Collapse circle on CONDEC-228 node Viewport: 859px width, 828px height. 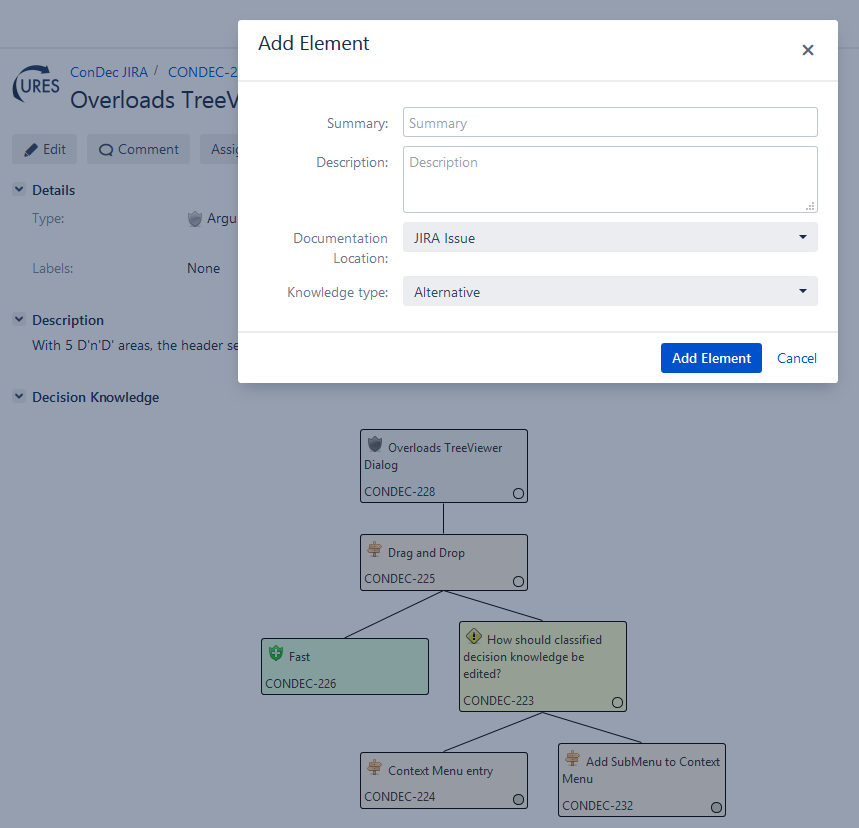point(518,493)
